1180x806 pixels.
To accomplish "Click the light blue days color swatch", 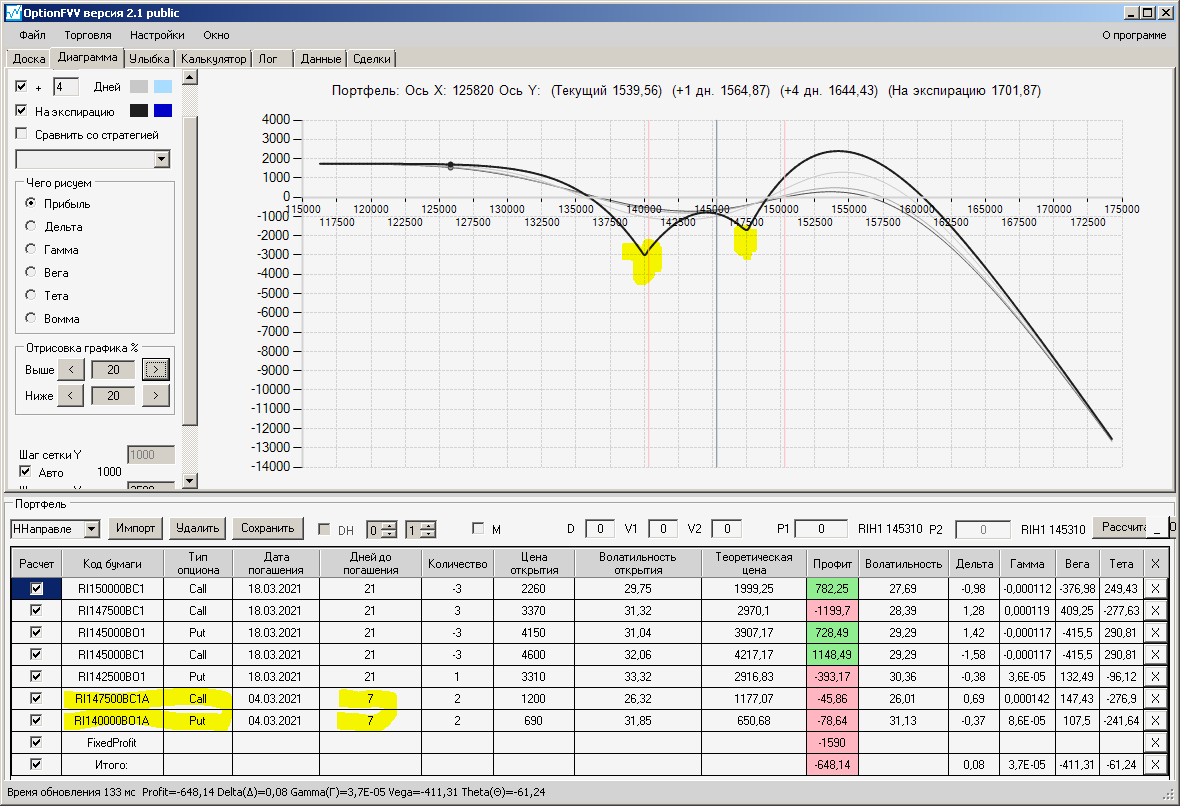I will (163, 87).
